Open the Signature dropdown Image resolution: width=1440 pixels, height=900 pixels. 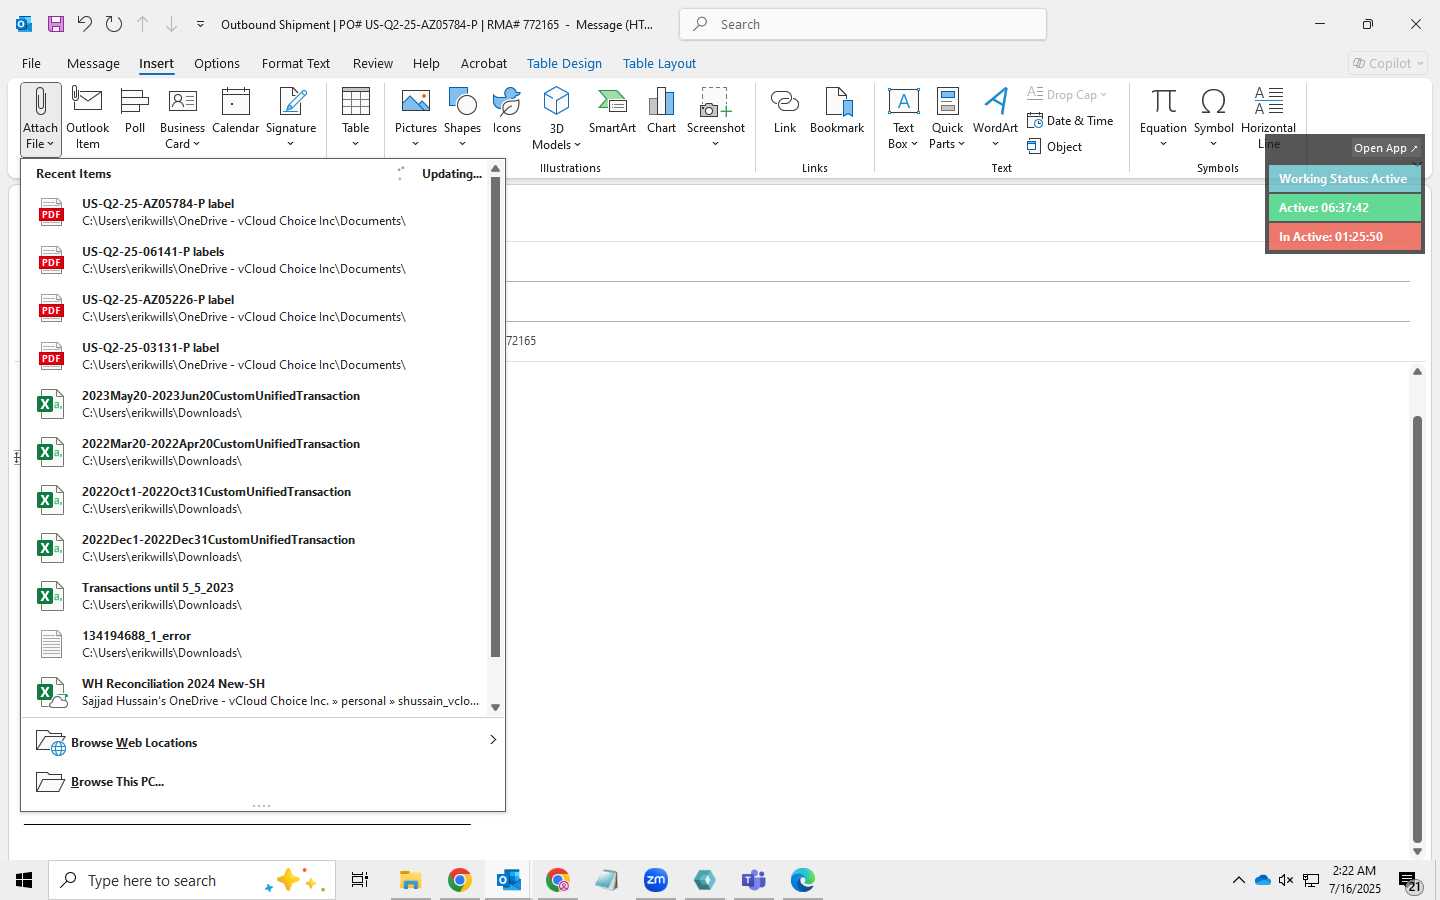pos(291,119)
